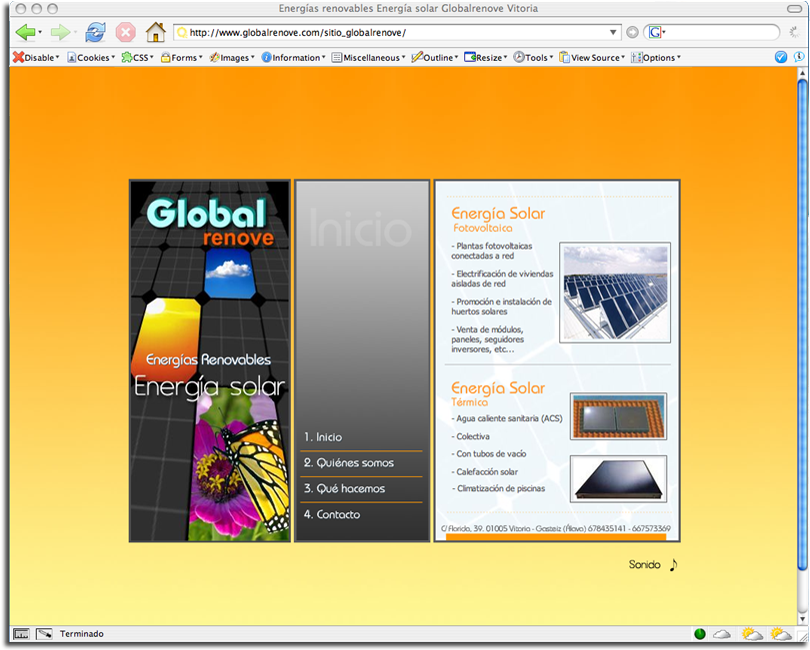Click the 'Energía Solar Térmica' heading
This screenshot has height=650, width=810.
pos(498,394)
